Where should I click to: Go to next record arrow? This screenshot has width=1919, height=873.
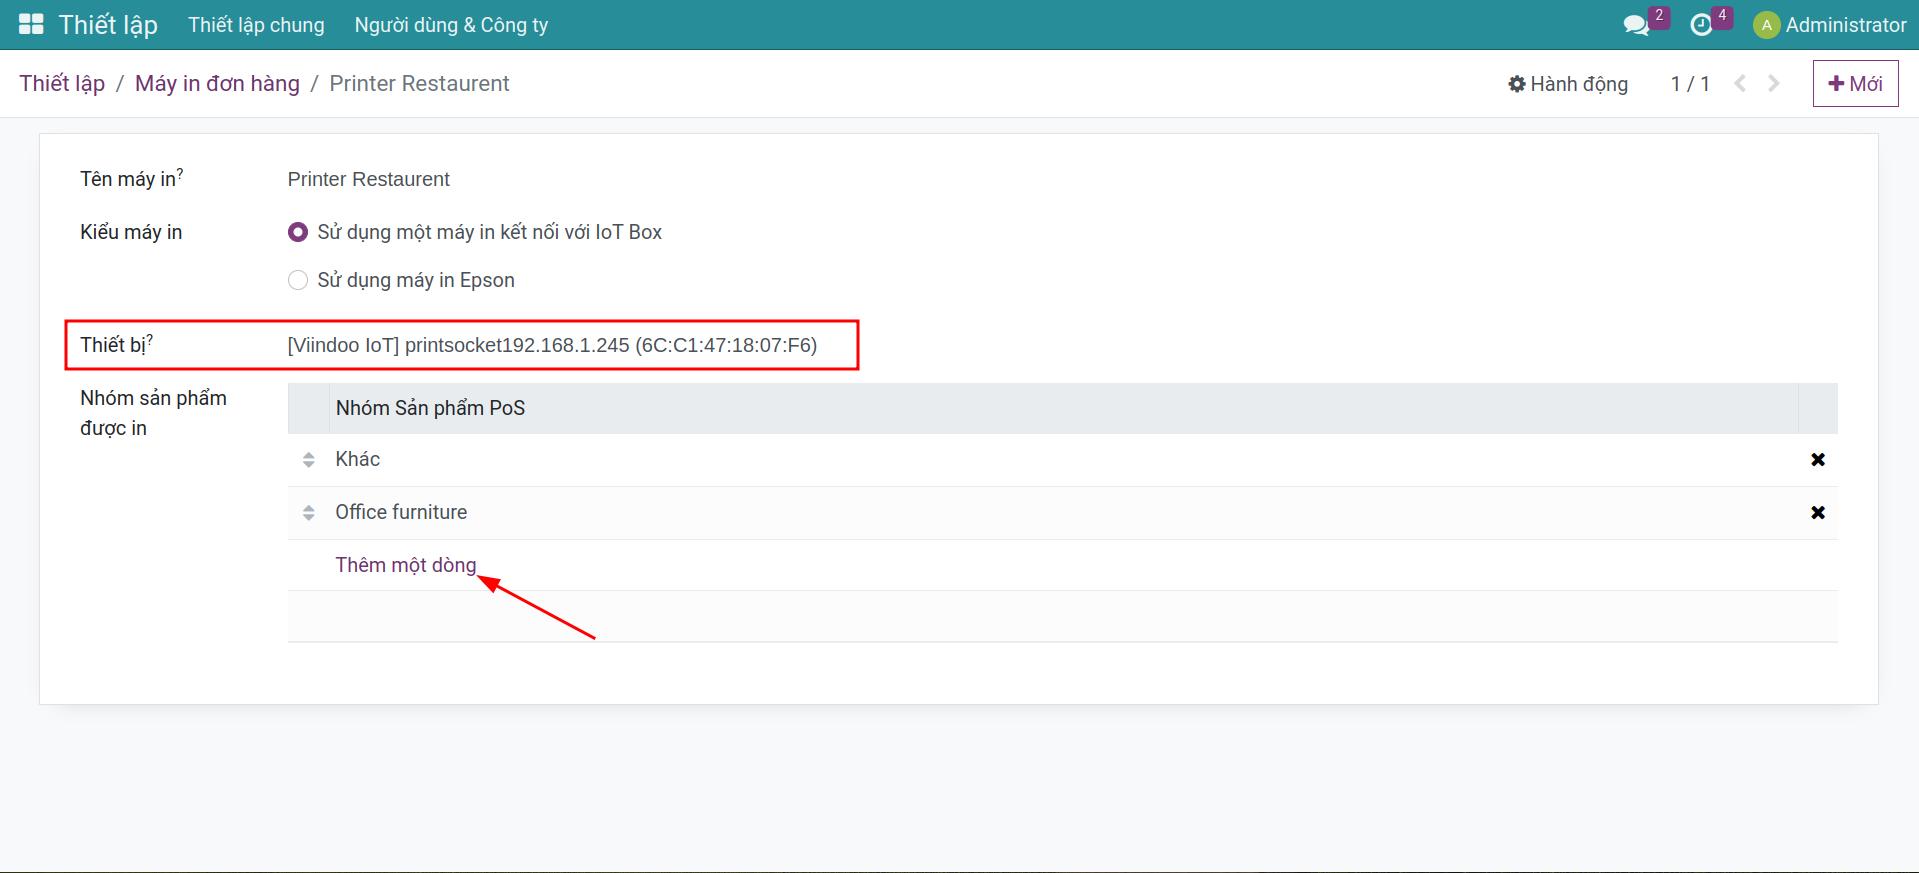click(x=1774, y=84)
